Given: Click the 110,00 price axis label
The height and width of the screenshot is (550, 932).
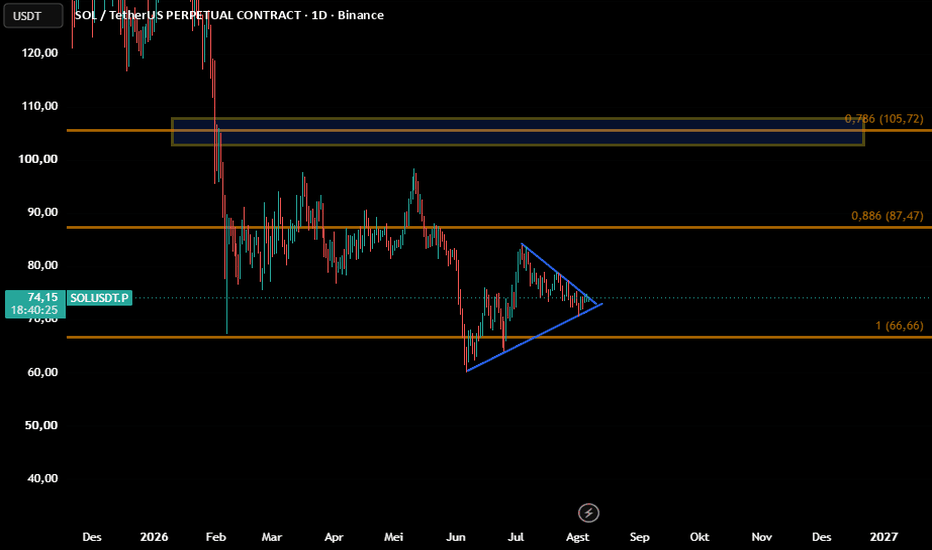Looking at the screenshot, I should pyautogui.click(x=40, y=106).
